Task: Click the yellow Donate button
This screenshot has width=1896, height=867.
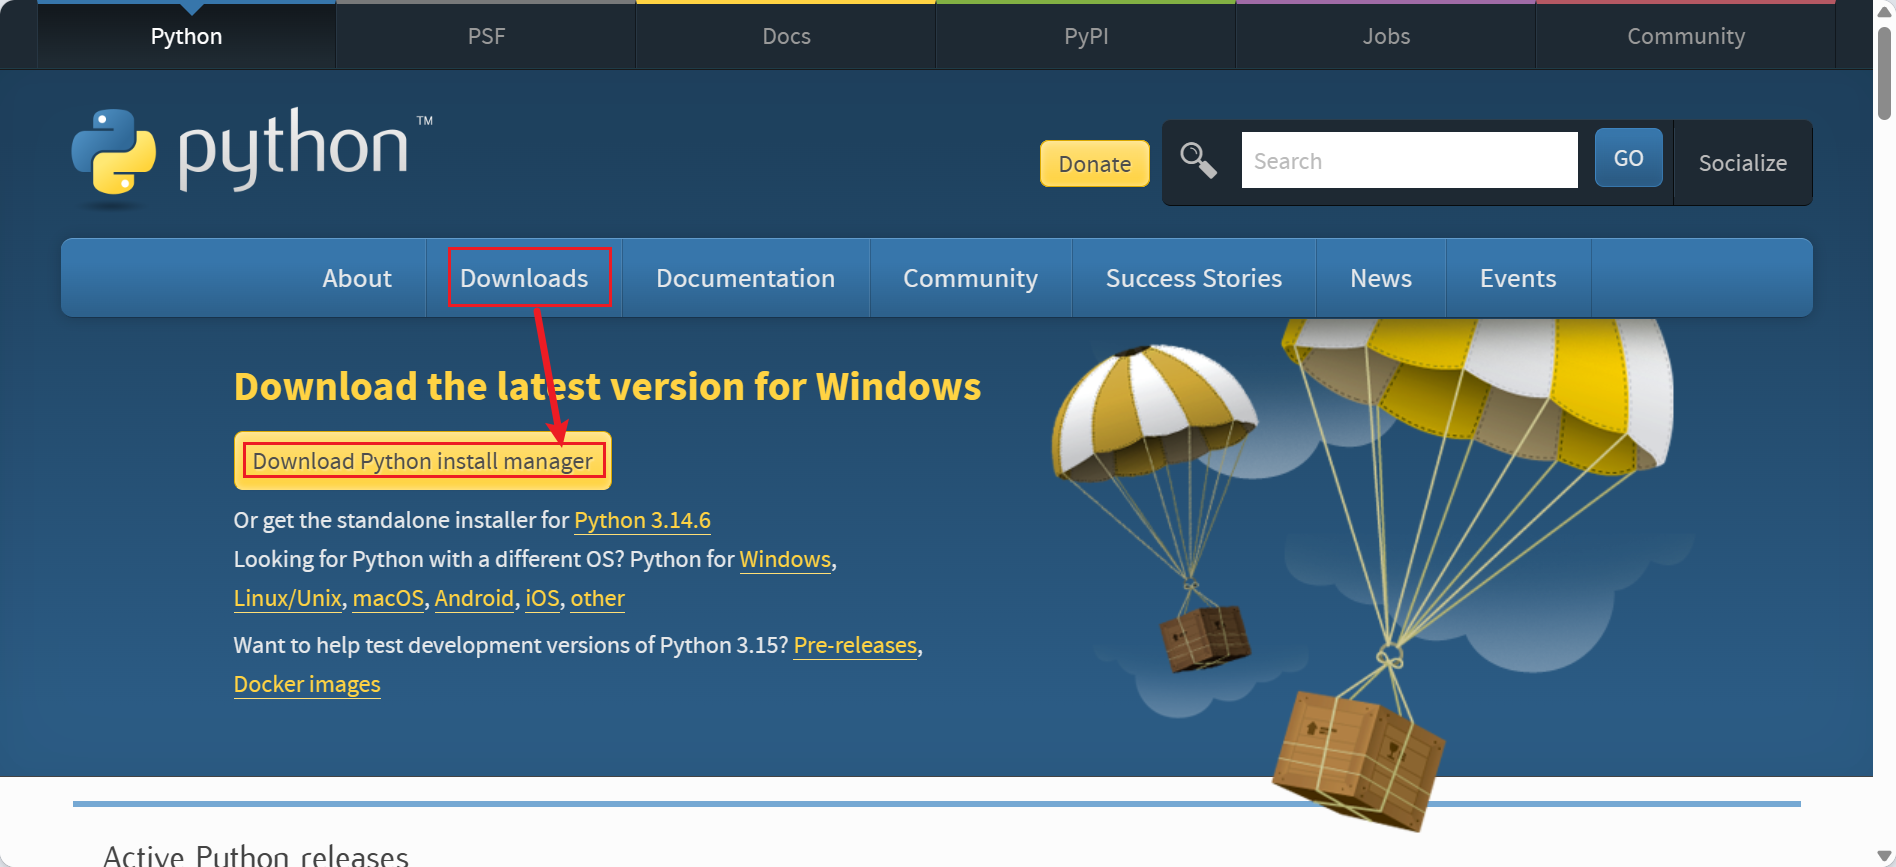Action: 1095,163
